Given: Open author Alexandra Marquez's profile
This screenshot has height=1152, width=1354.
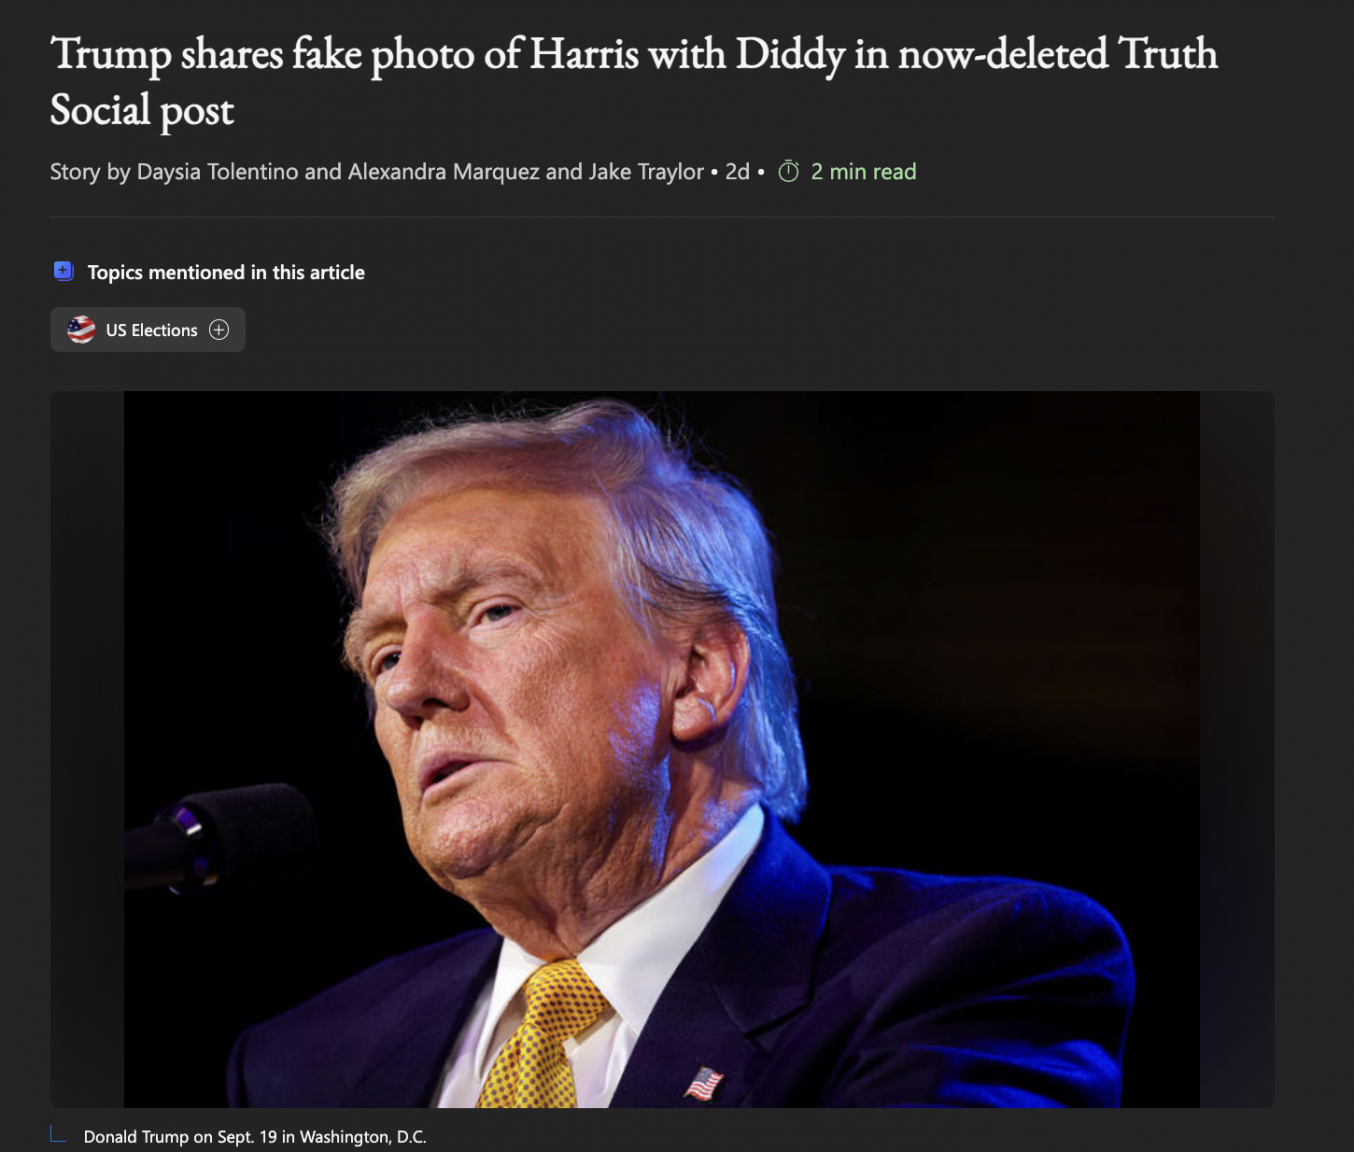Looking at the screenshot, I should (x=443, y=172).
